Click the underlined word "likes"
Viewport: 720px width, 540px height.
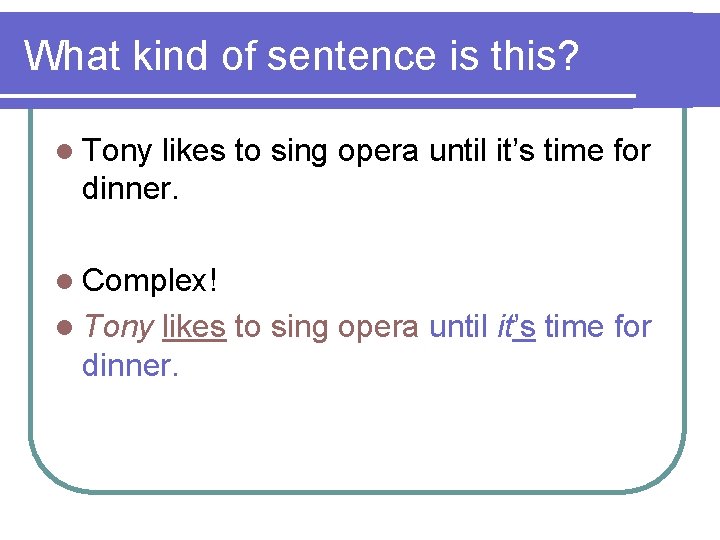[x=193, y=326]
